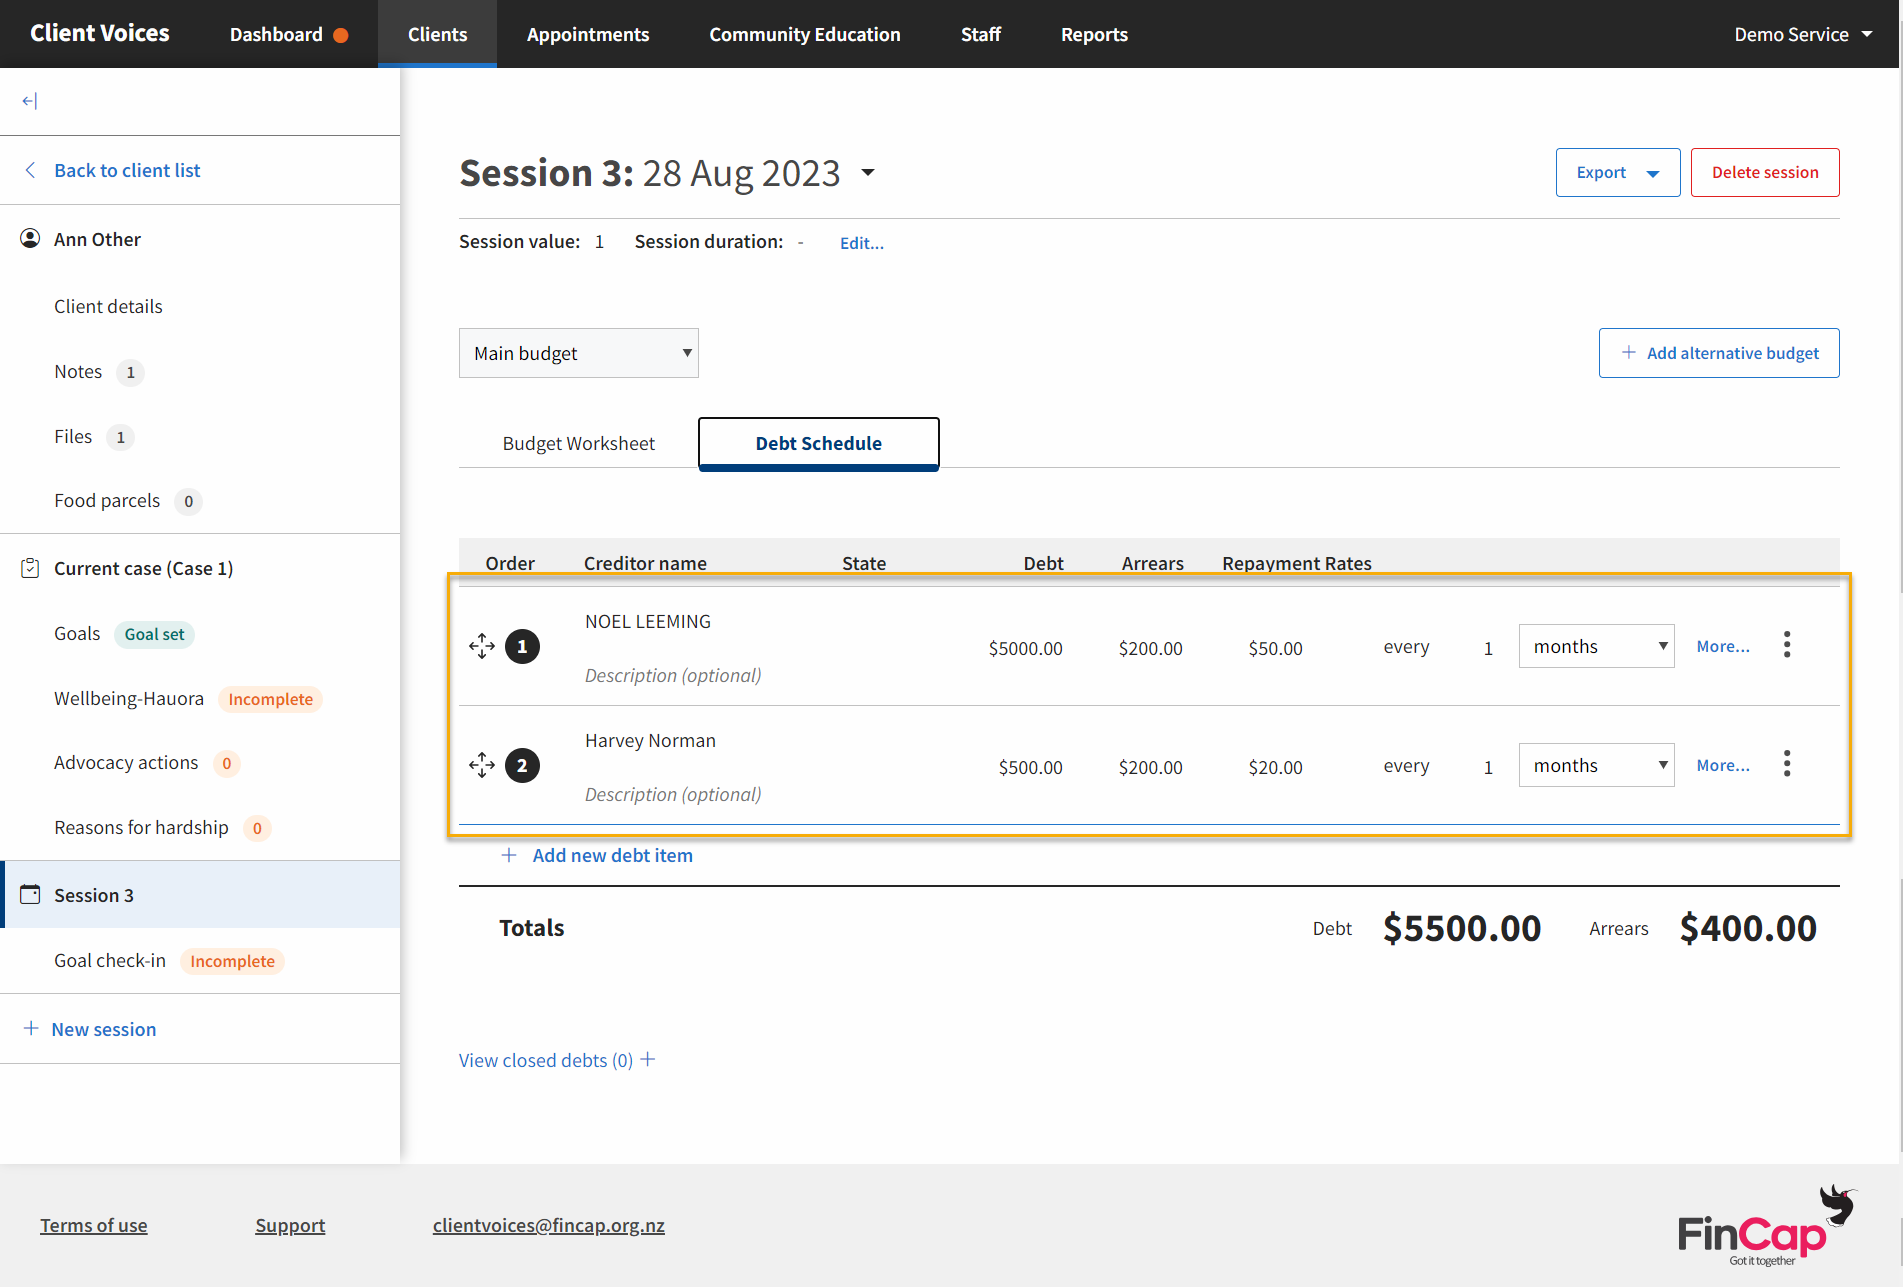The width and height of the screenshot is (1903, 1287).
Task: Open three-dot menu for Harvey Norman debt
Action: (1787, 764)
